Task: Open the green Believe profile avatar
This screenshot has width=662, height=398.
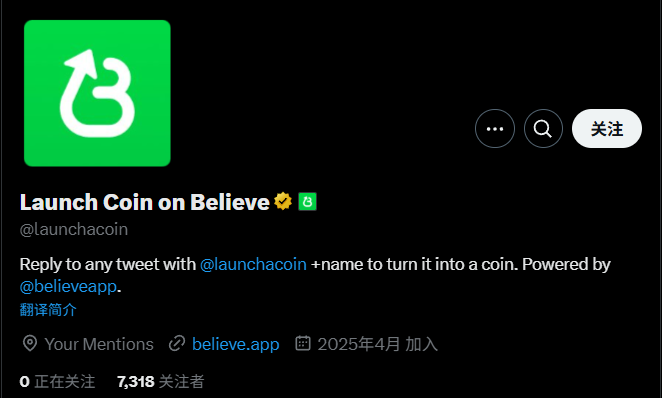Action: pyautogui.click(x=97, y=93)
